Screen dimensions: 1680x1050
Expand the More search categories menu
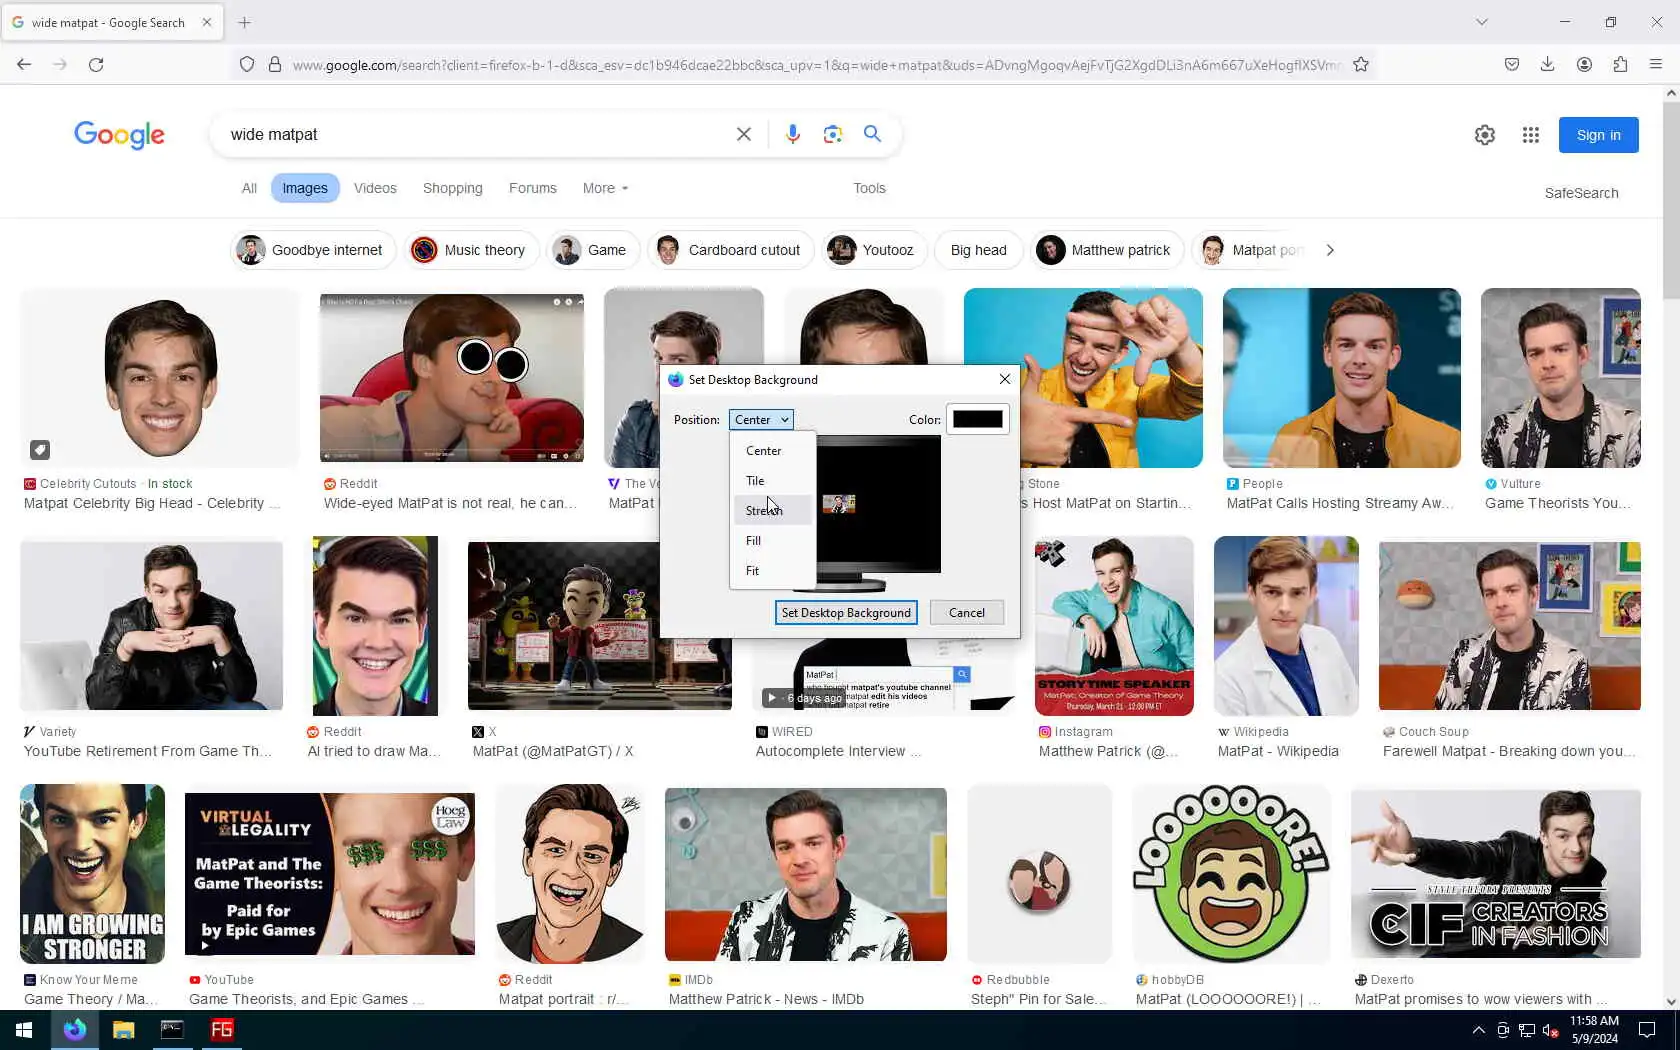pyautogui.click(x=605, y=188)
